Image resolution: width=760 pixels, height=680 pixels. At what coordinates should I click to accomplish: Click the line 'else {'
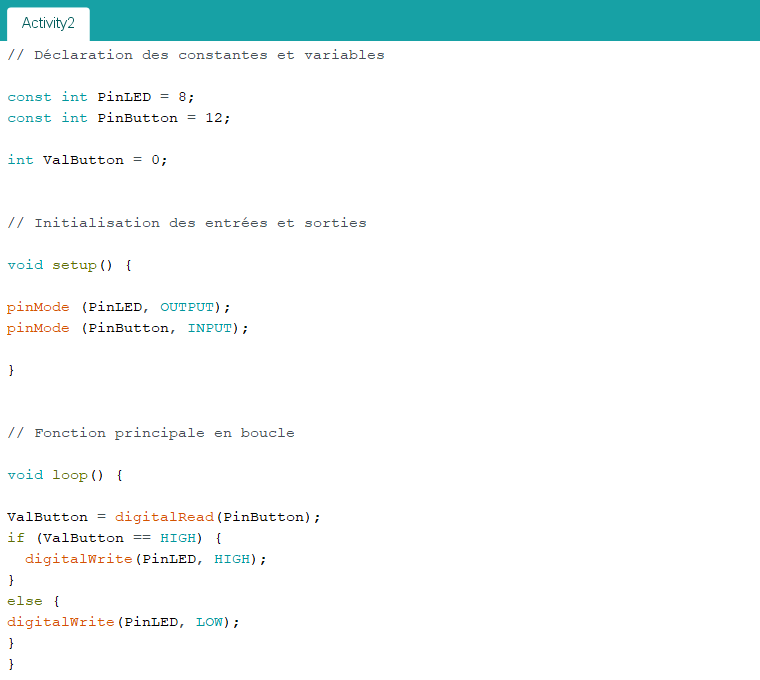tap(33, 601)
